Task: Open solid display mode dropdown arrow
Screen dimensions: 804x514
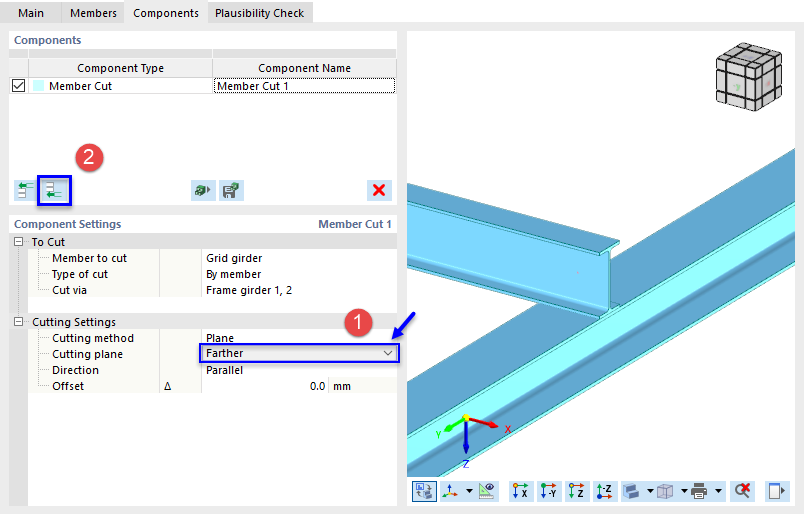Action: pyautogui.click(x=650, y=491)
